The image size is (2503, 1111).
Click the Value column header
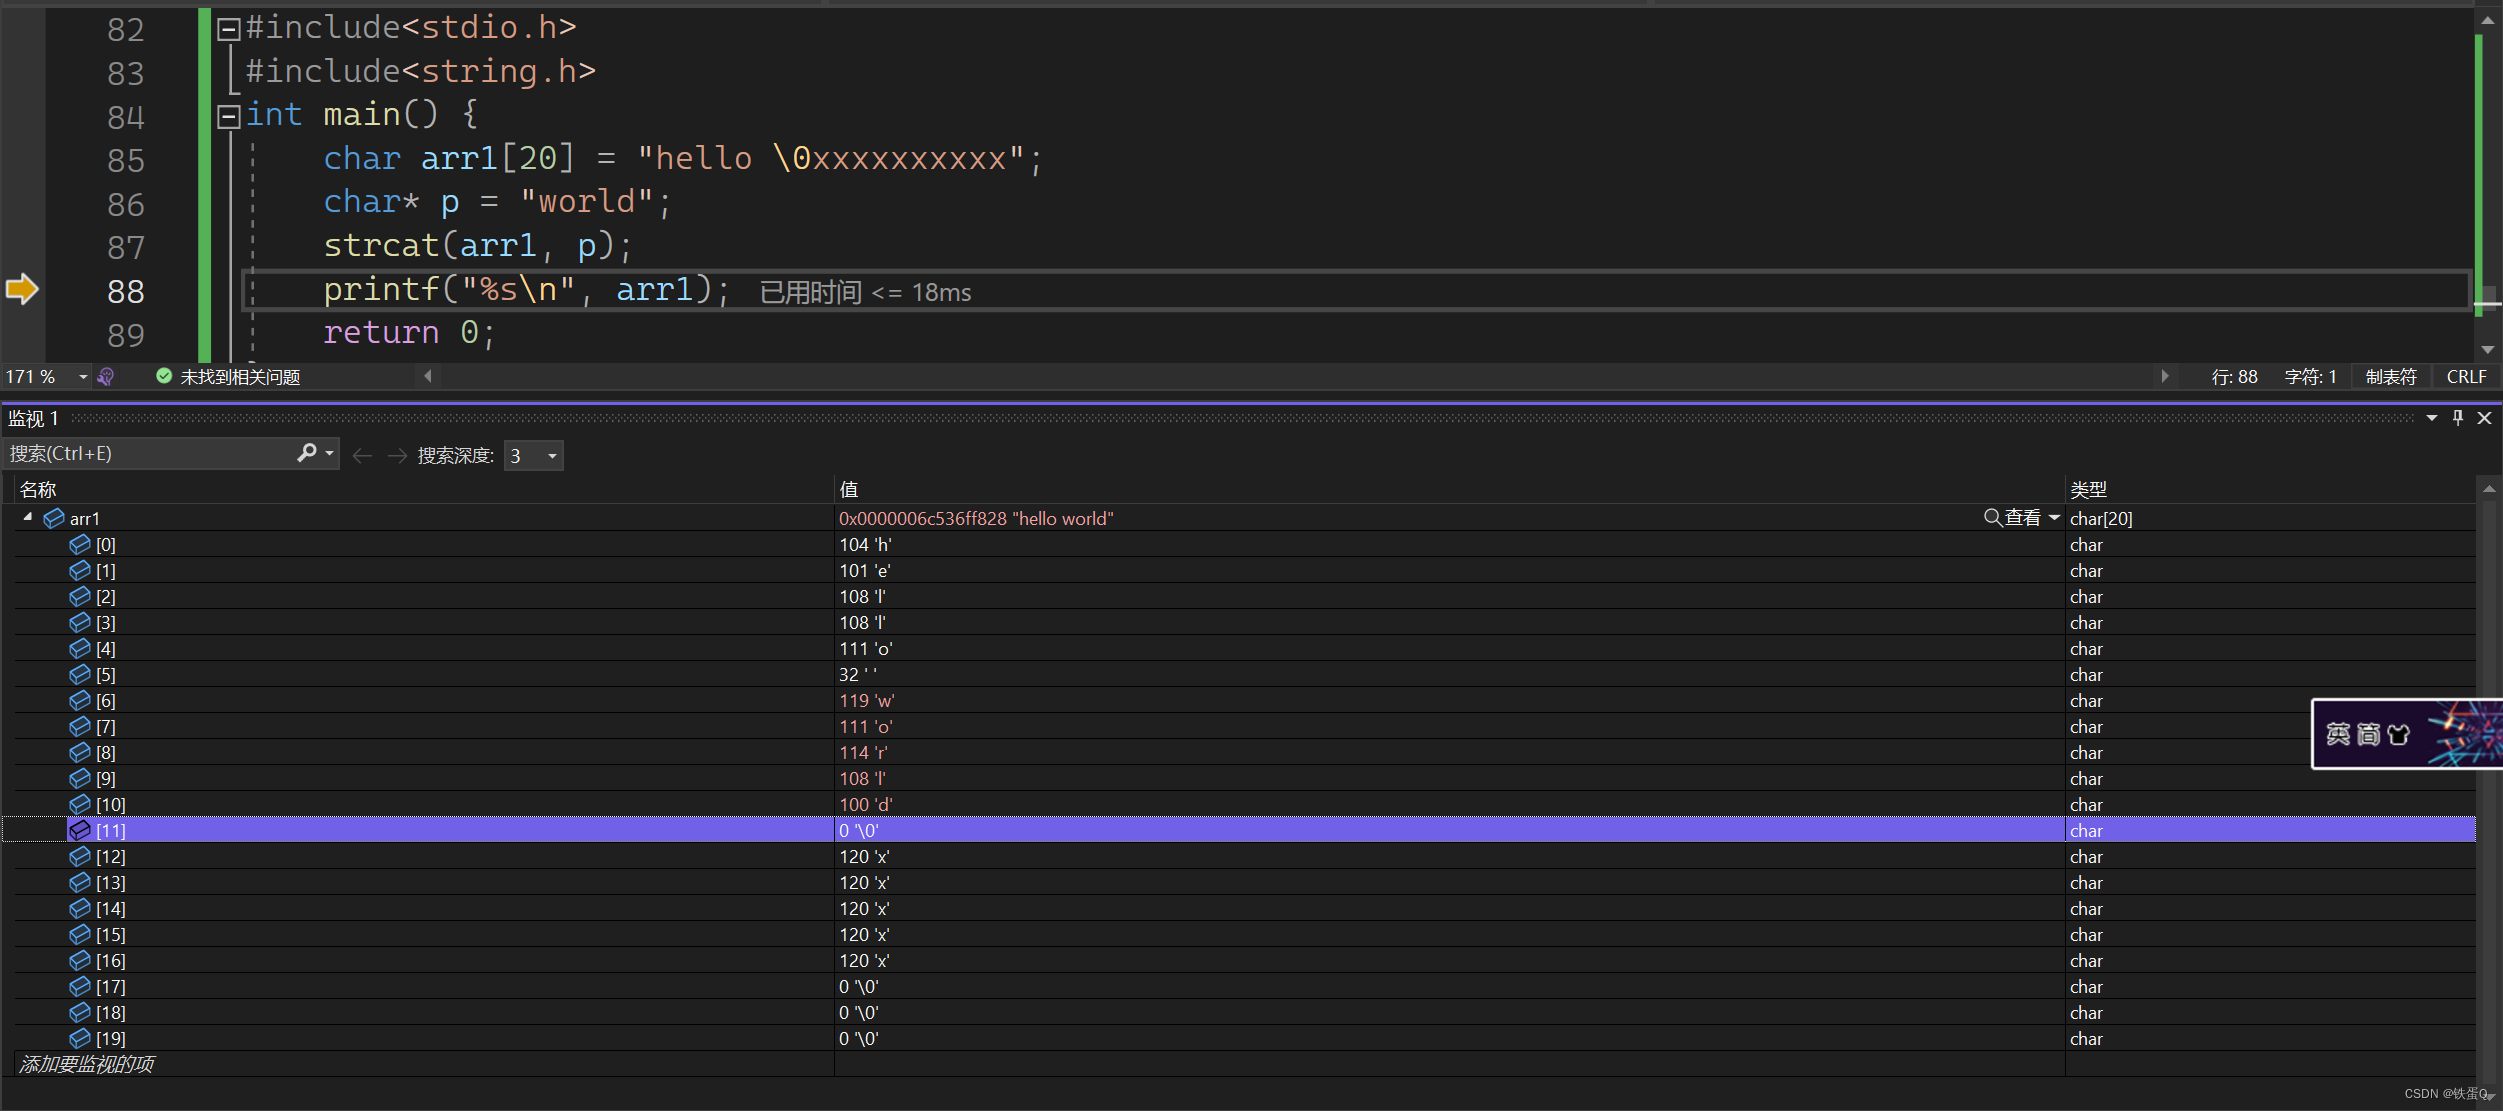coord(849,489)
